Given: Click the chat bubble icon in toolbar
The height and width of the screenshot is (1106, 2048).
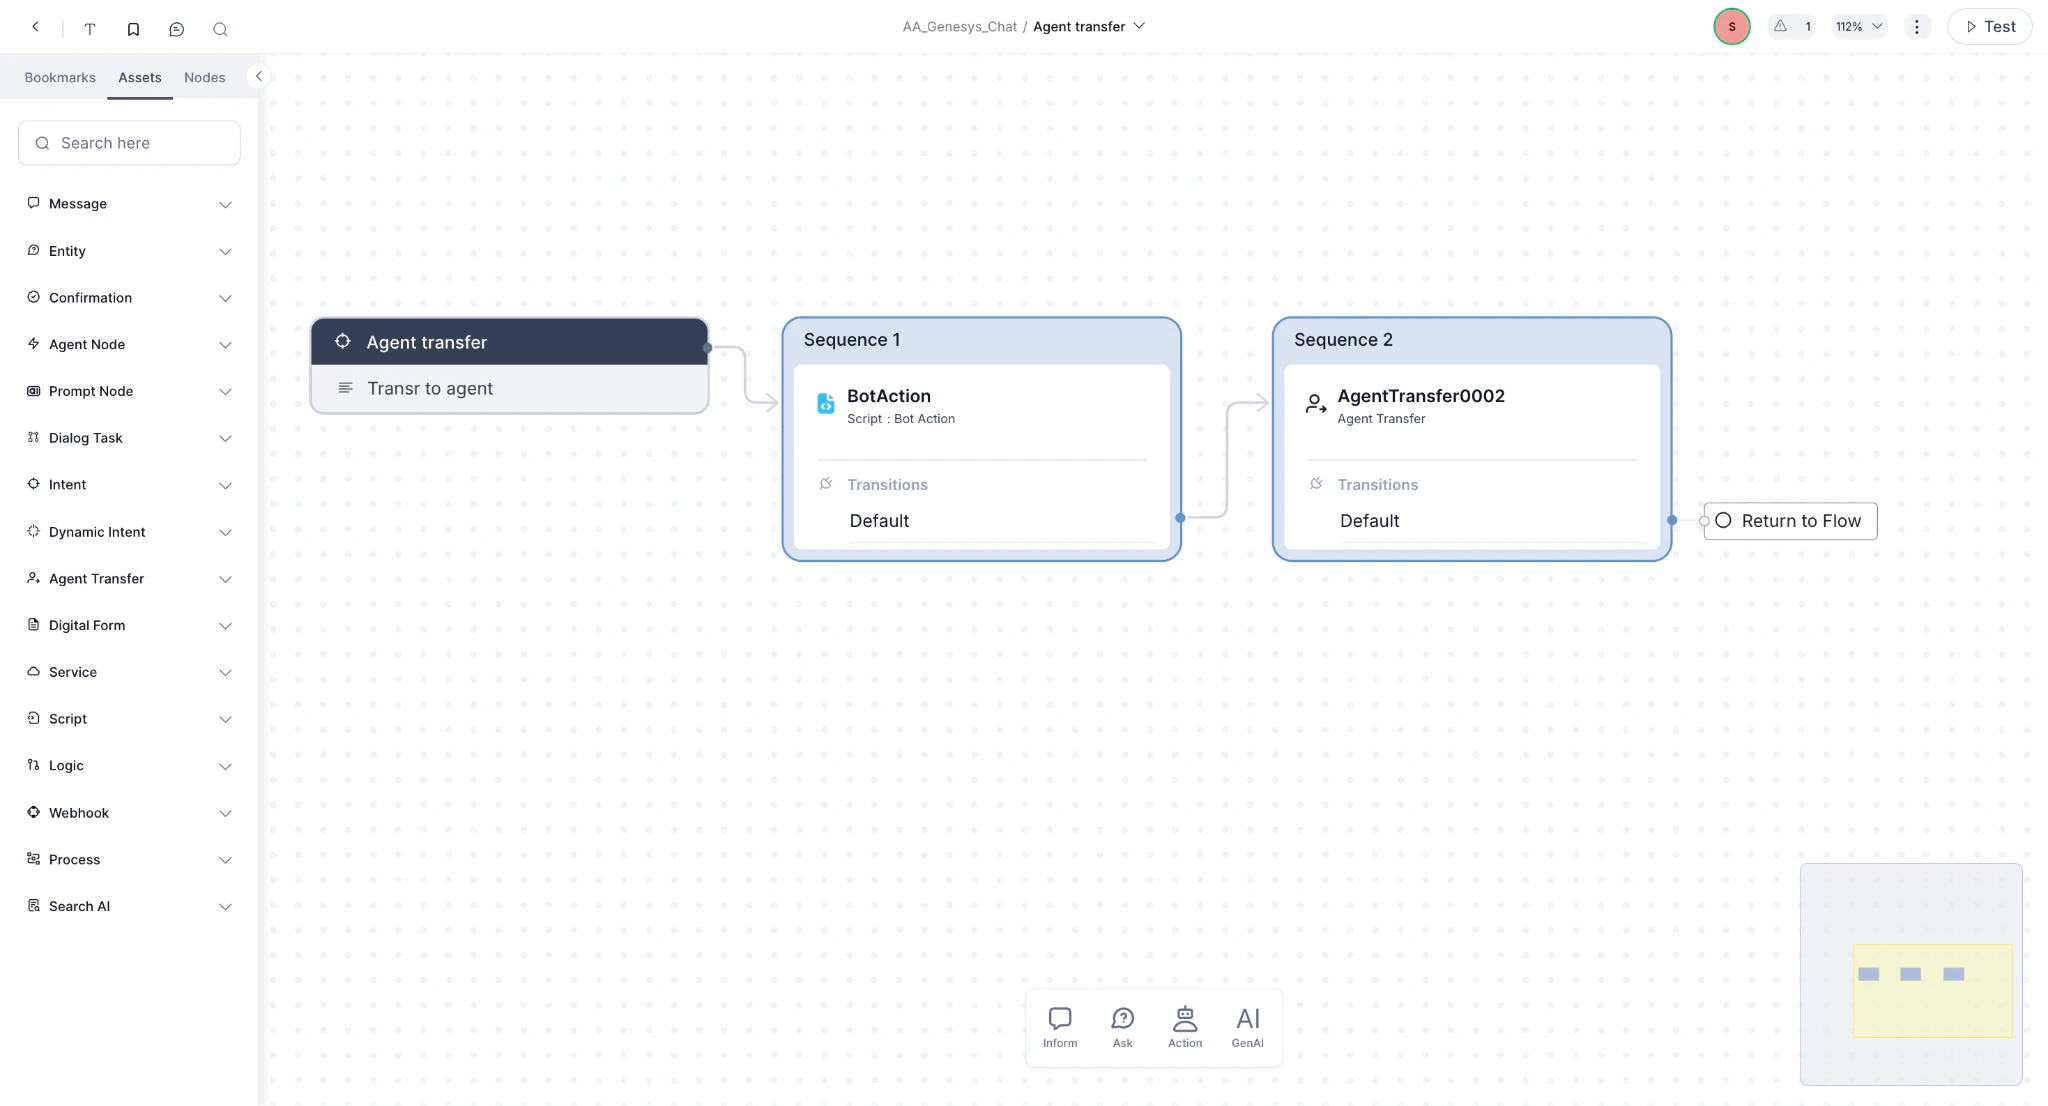Looking at the screenshot, I should (177, 29).
